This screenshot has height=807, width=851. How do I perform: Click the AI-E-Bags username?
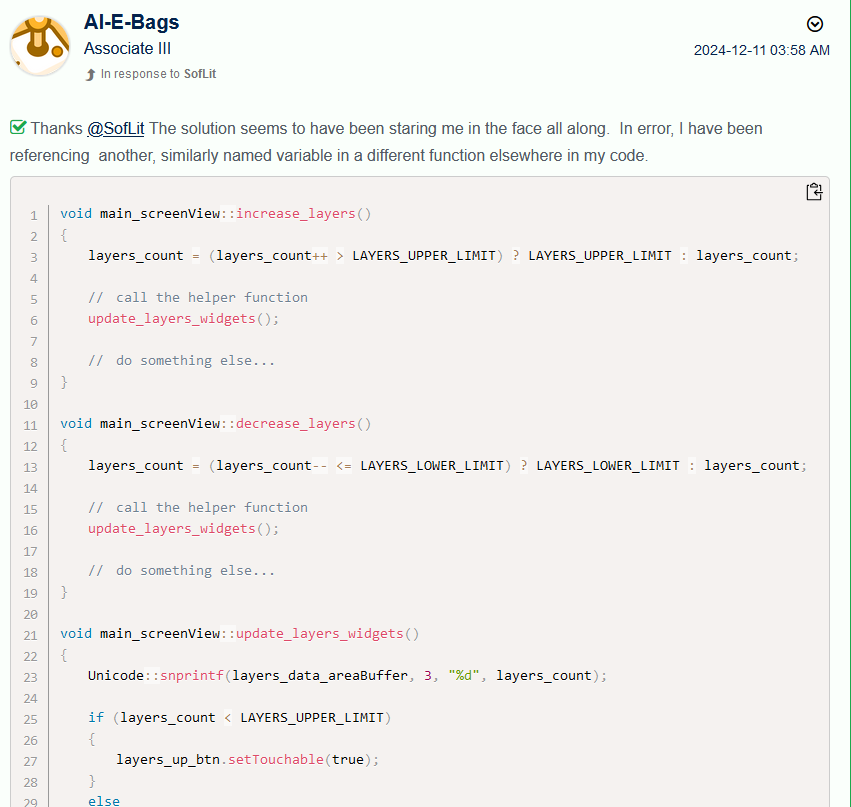point(132,22)
